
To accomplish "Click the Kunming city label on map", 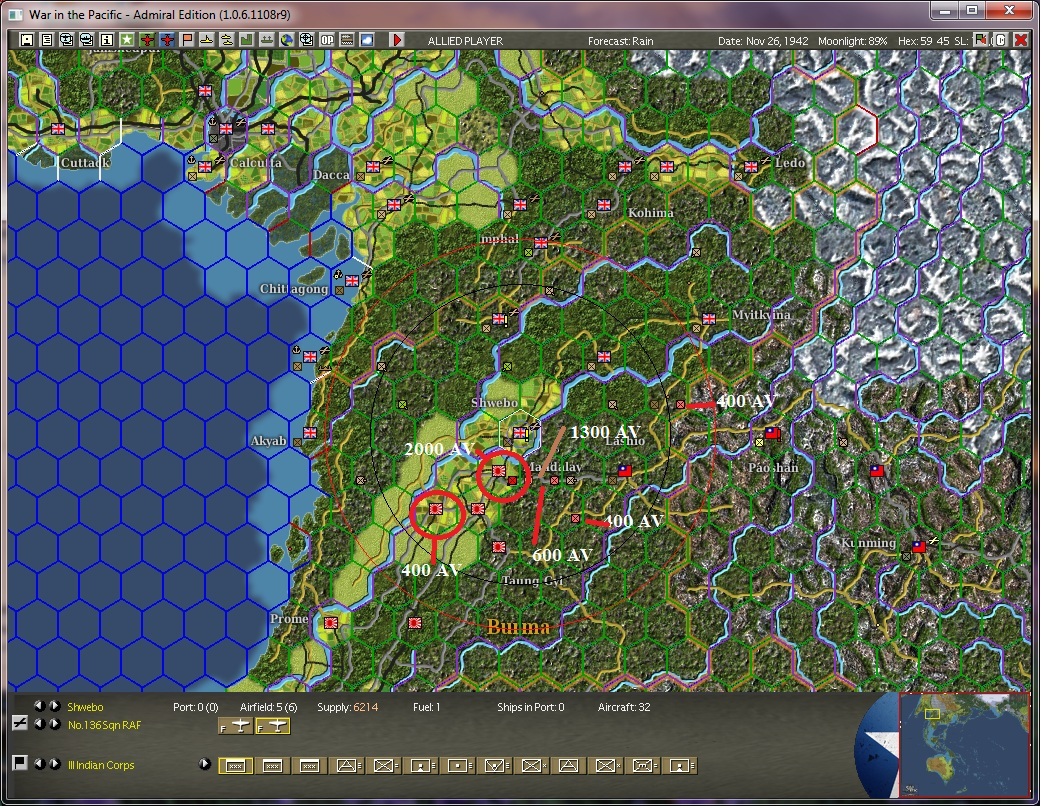I will [868, 543].
